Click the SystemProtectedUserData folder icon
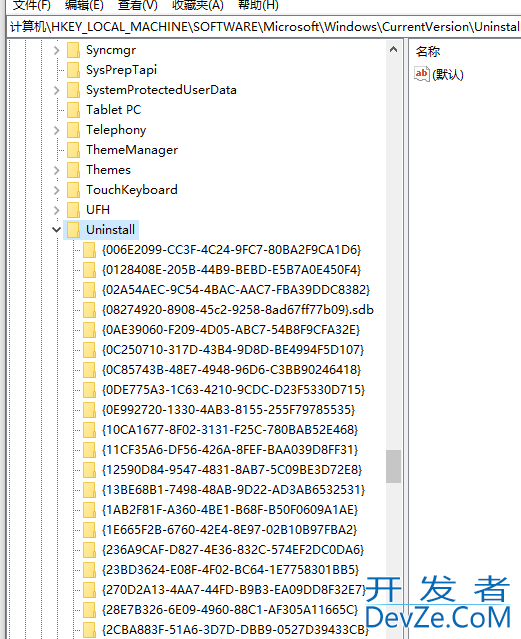This screenshot has height=639, width=521. [x=73, y=90]
